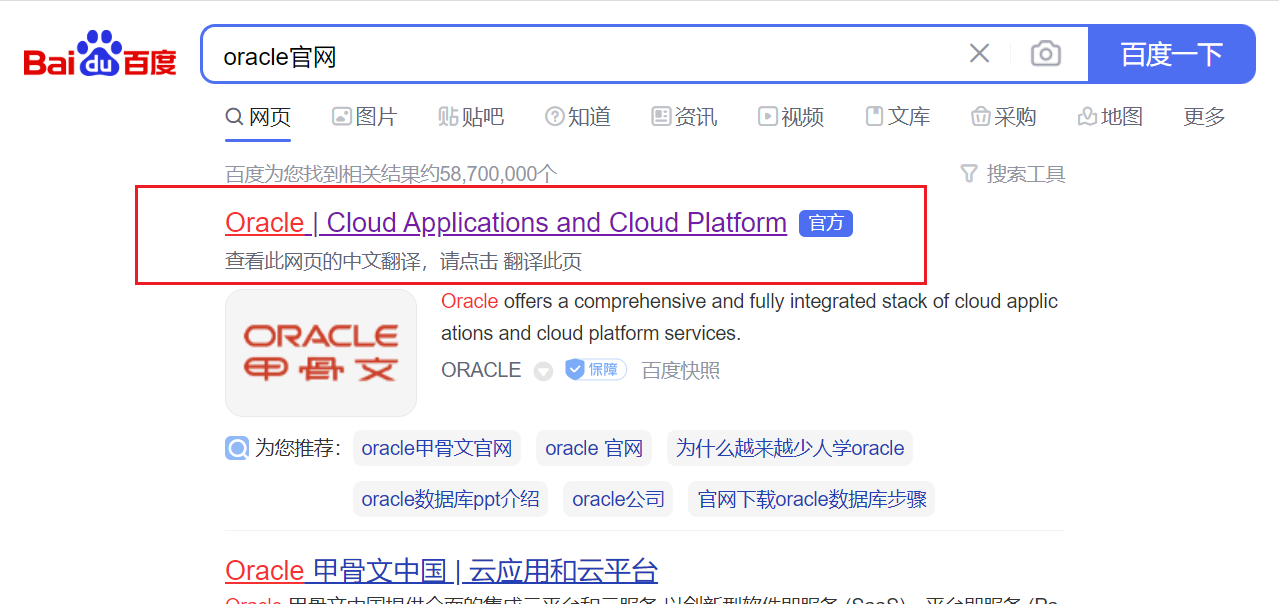This screenshot has height=604, width=1279.
Task: Open the Oracle Cloud Applications and Cloud Platform result
Action: point(506,222)
